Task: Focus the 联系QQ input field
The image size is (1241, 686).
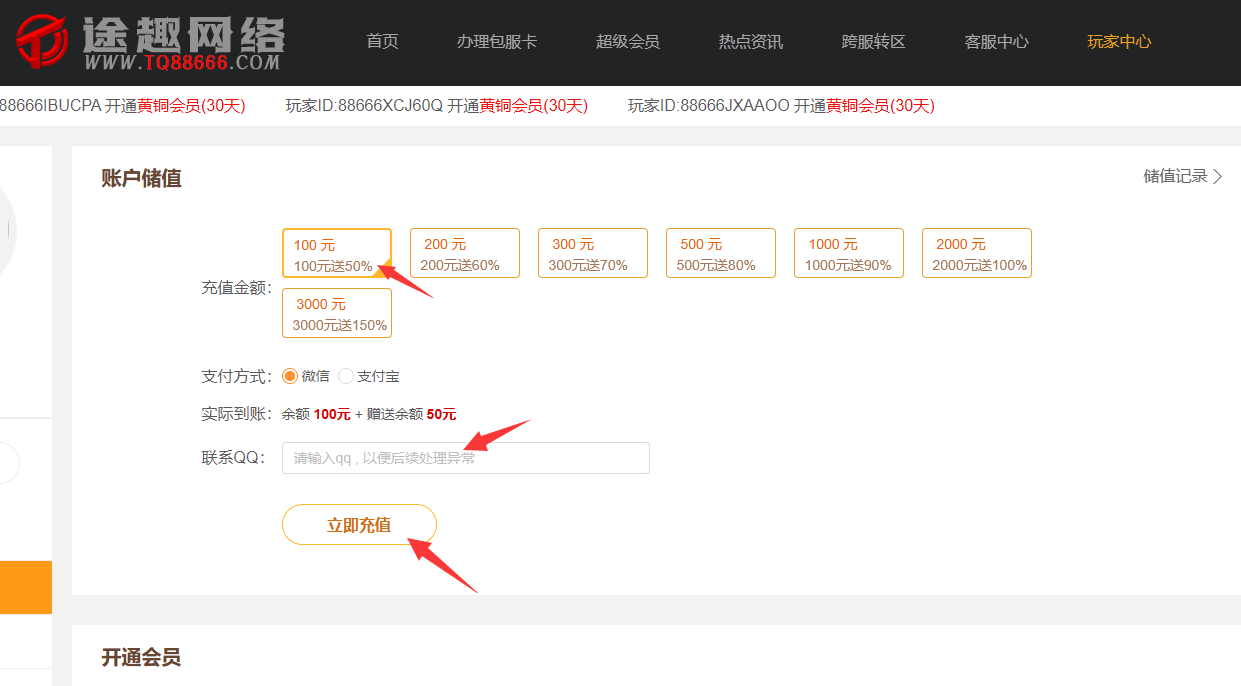Action: (465, 458)
